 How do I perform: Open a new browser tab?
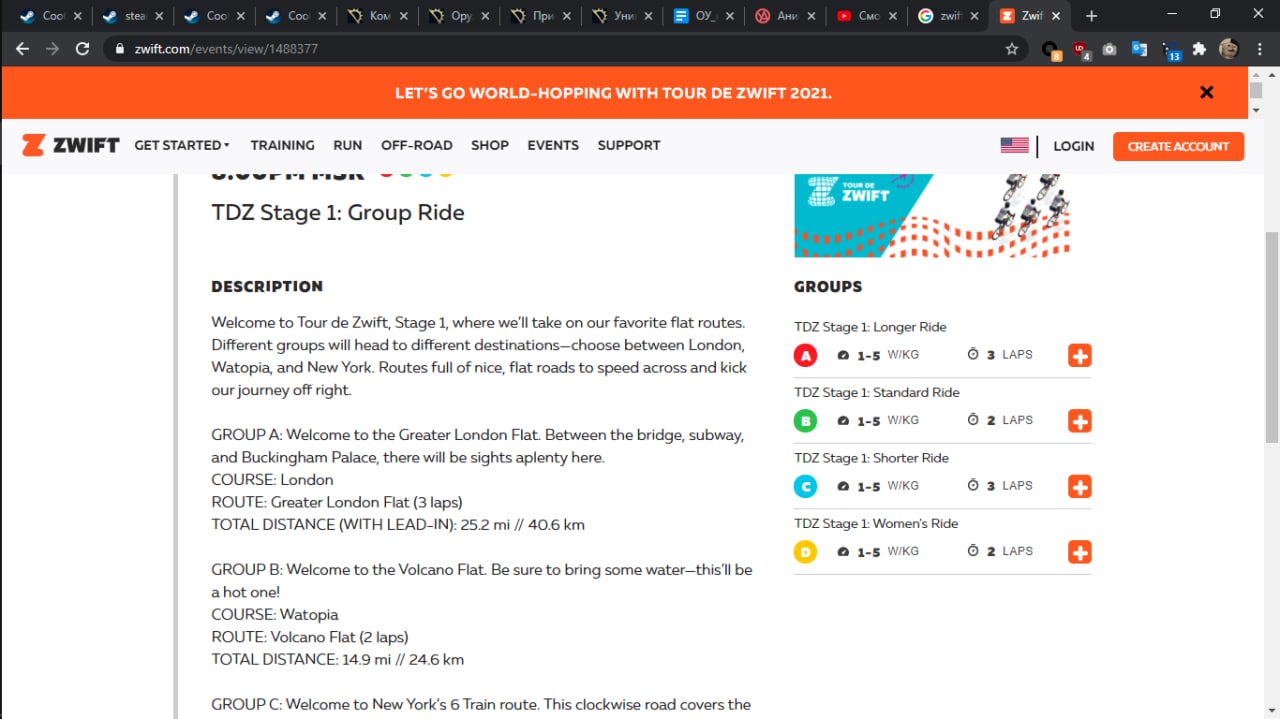click(x=1091, y=16)
